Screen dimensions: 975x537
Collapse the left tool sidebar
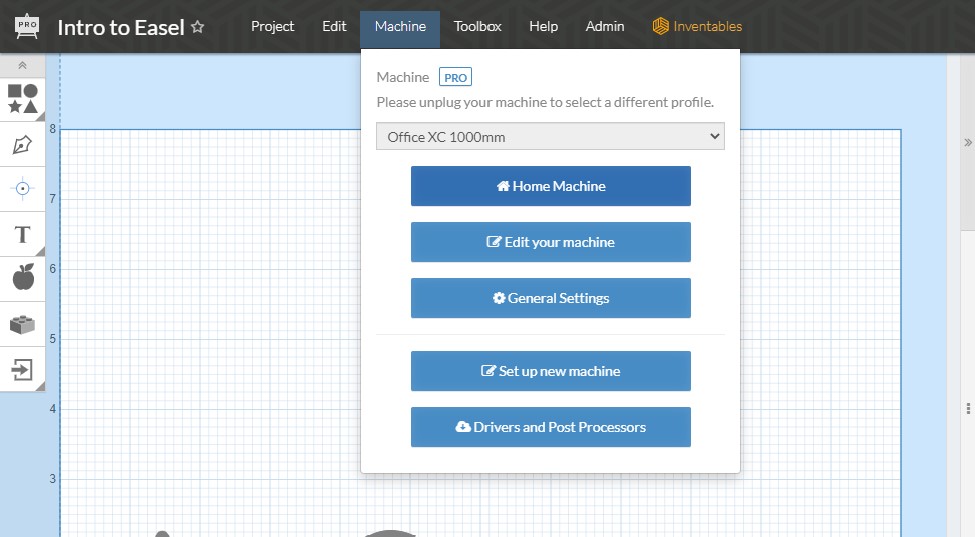[22, 65]
